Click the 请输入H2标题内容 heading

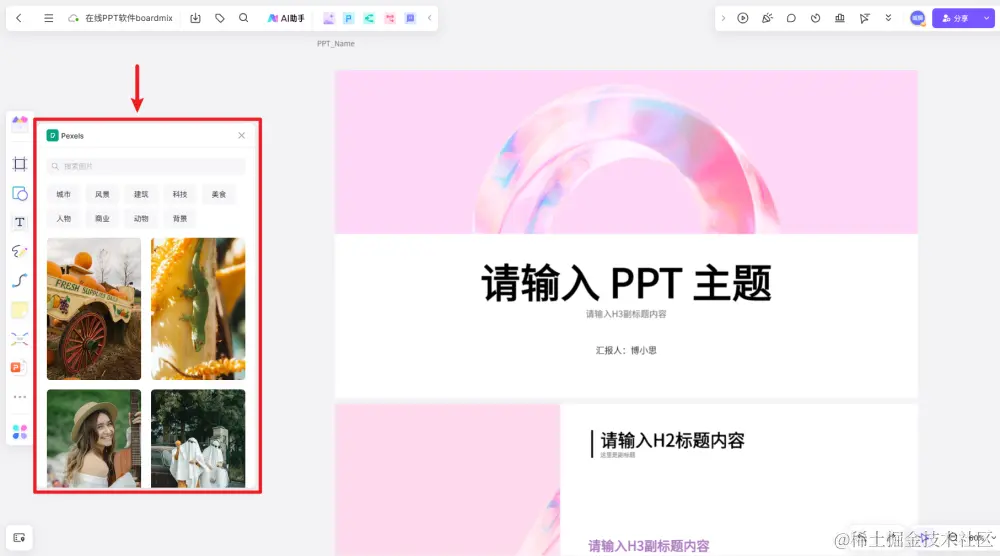pos(672,440)
